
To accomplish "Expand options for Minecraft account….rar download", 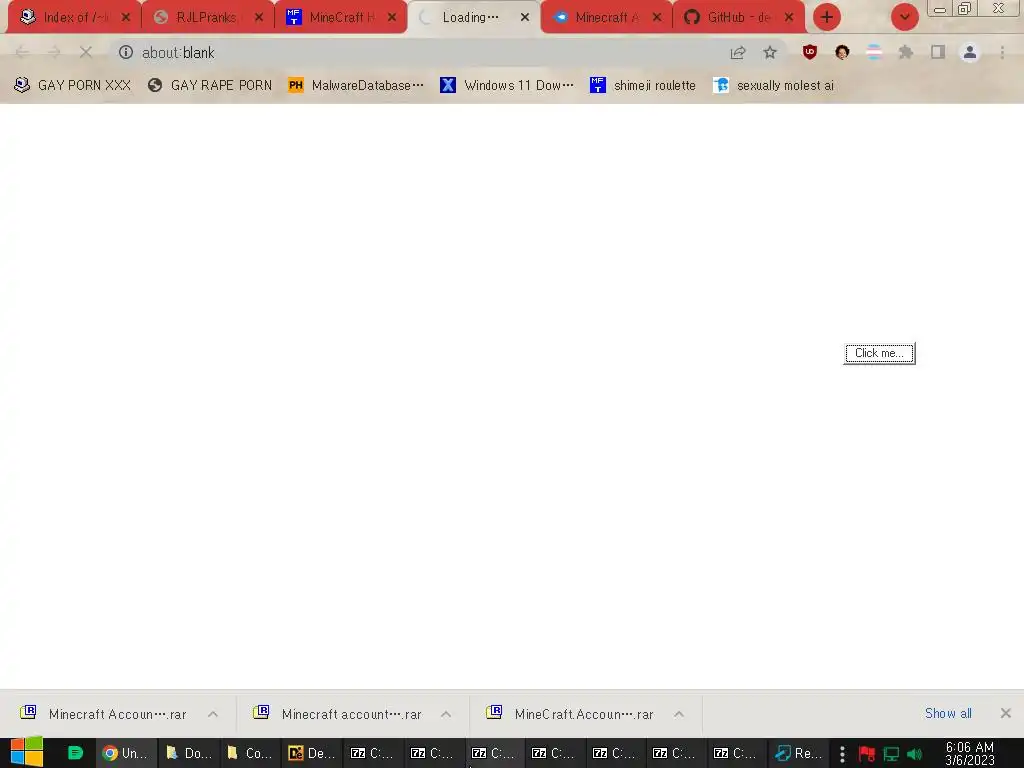I will (446, 714).
